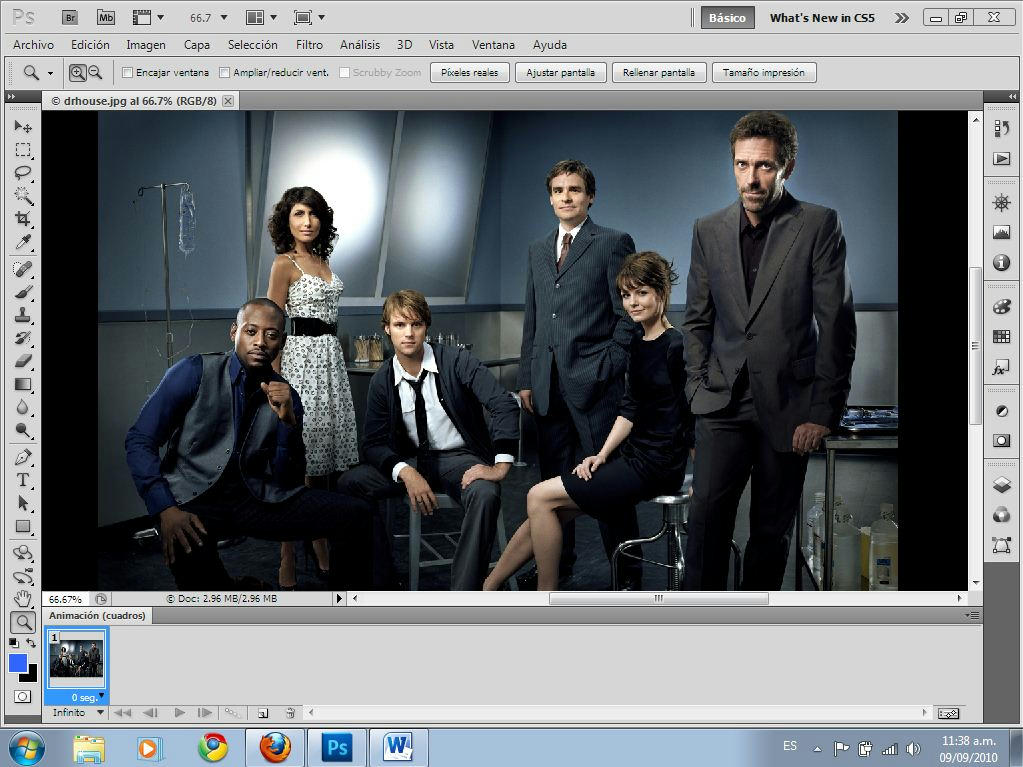Screen dimensions: 1023x767
Task: Click the Ajustar pantalla button
Action: (560, 72)
